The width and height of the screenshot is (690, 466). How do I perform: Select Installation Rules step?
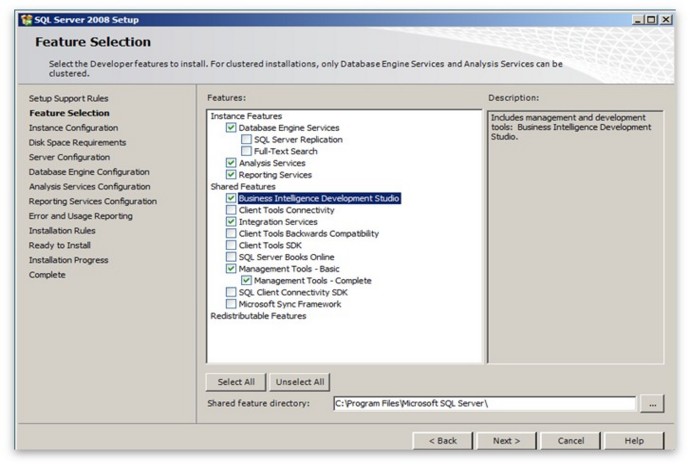click(x=62, y=231)
